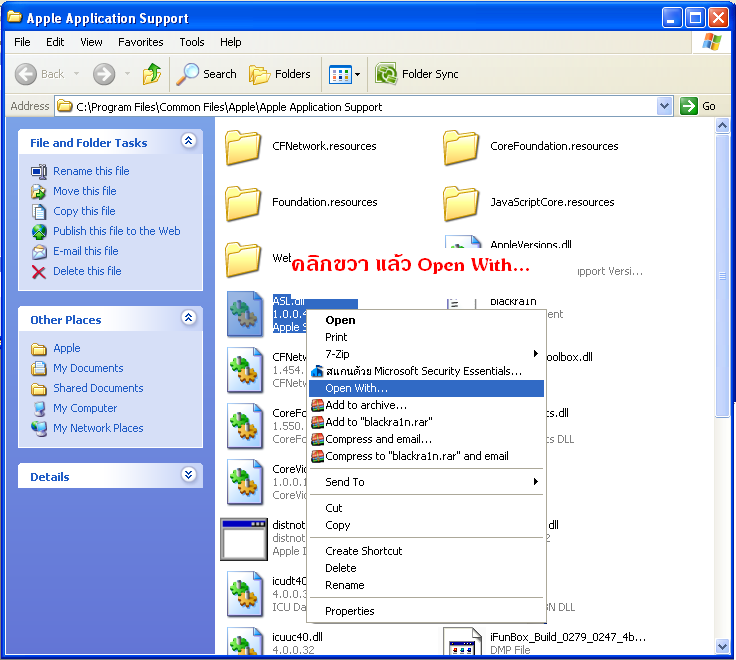736x660 pixels.
Task: Choose Print in context menu
Action: (x=426, y=337)
